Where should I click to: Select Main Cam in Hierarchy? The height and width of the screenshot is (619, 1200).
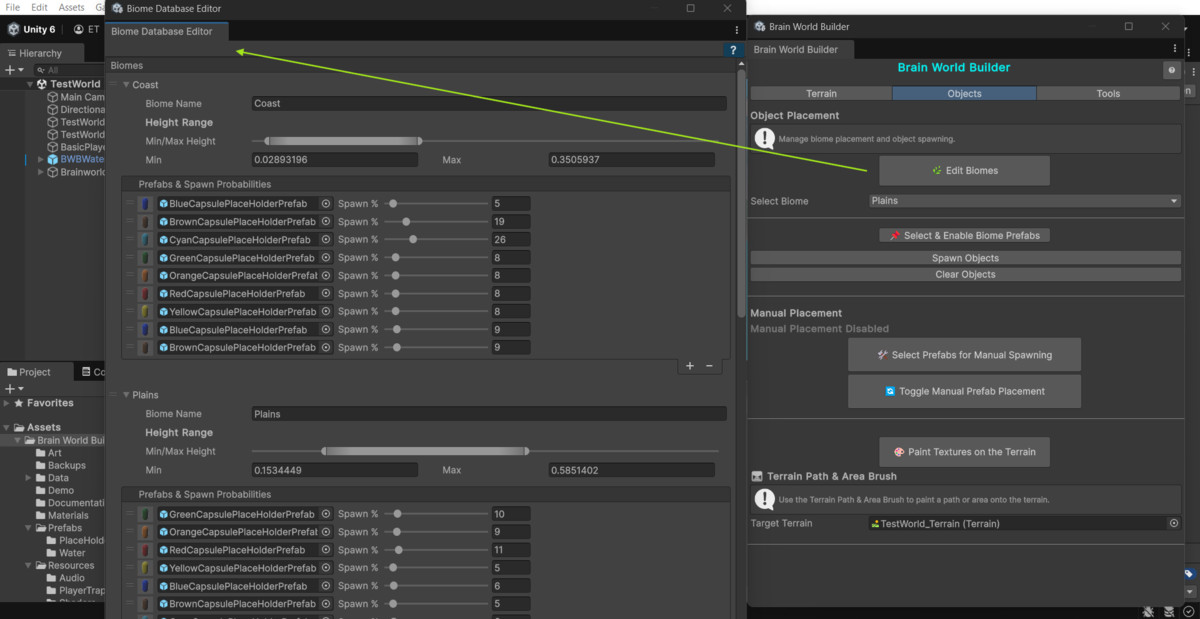tap(82, 97)
